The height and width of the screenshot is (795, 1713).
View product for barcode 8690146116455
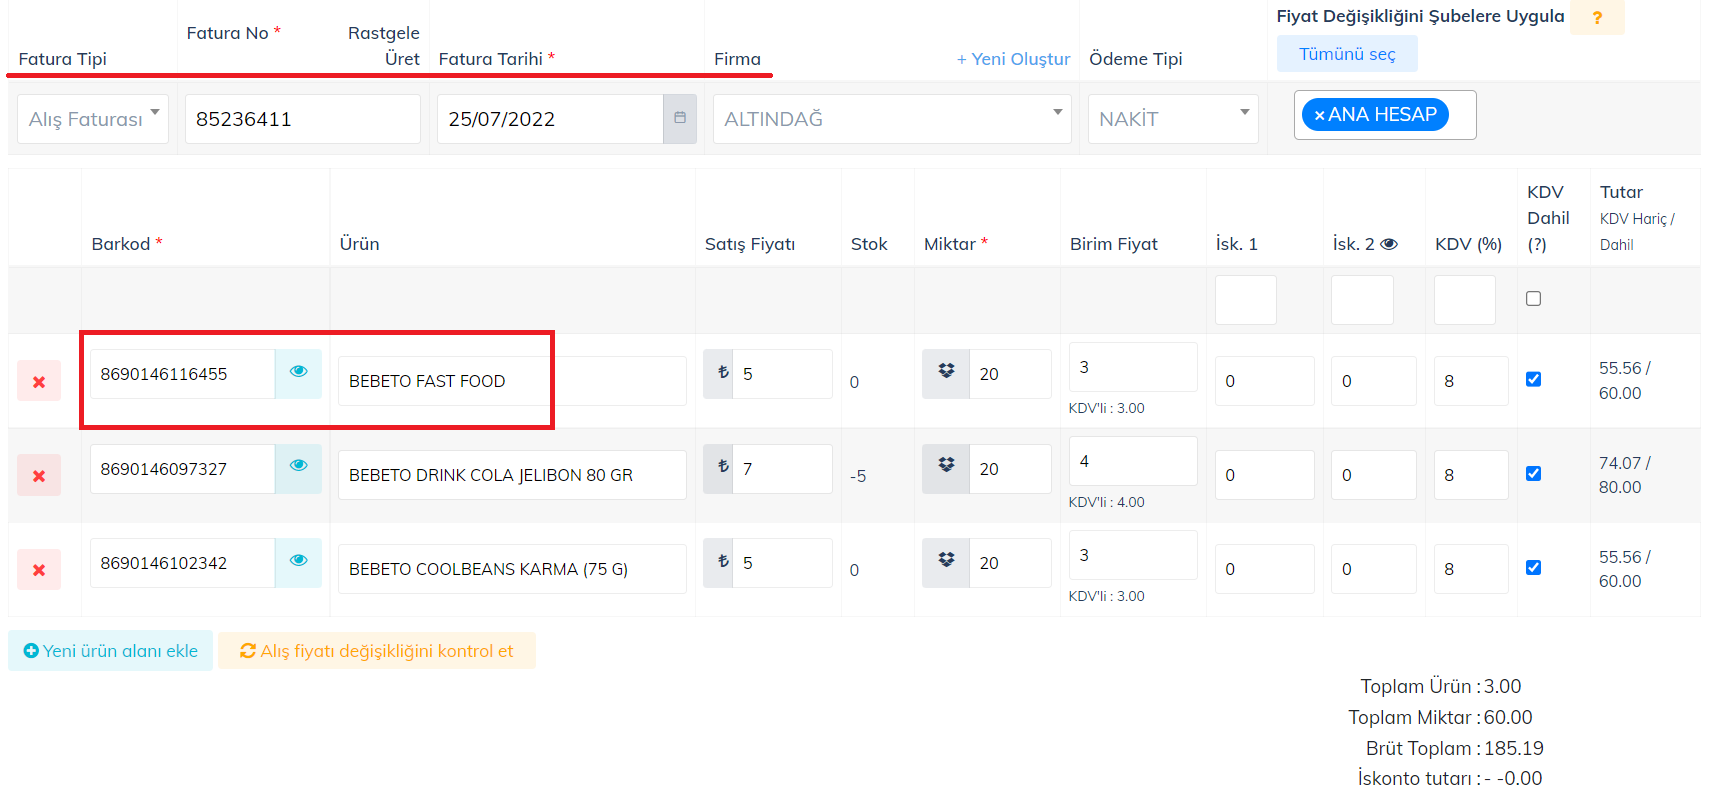point(298,373)
